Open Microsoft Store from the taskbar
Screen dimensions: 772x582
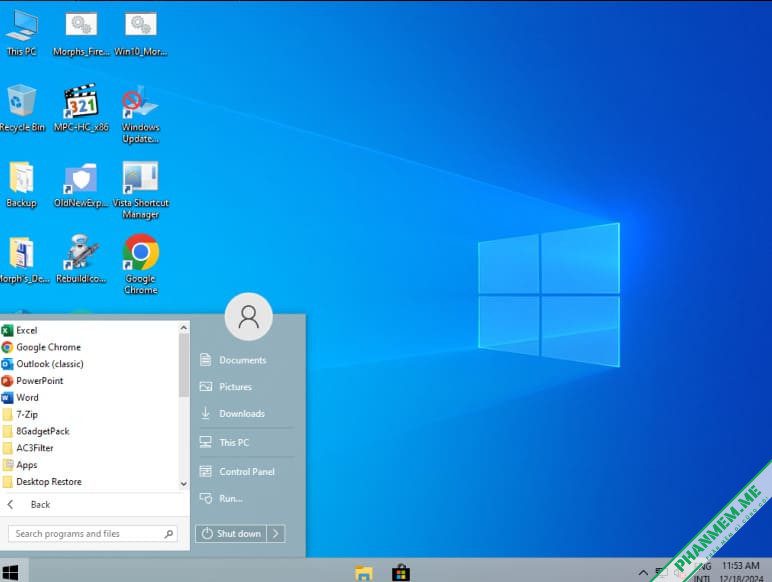coord(401,573)
